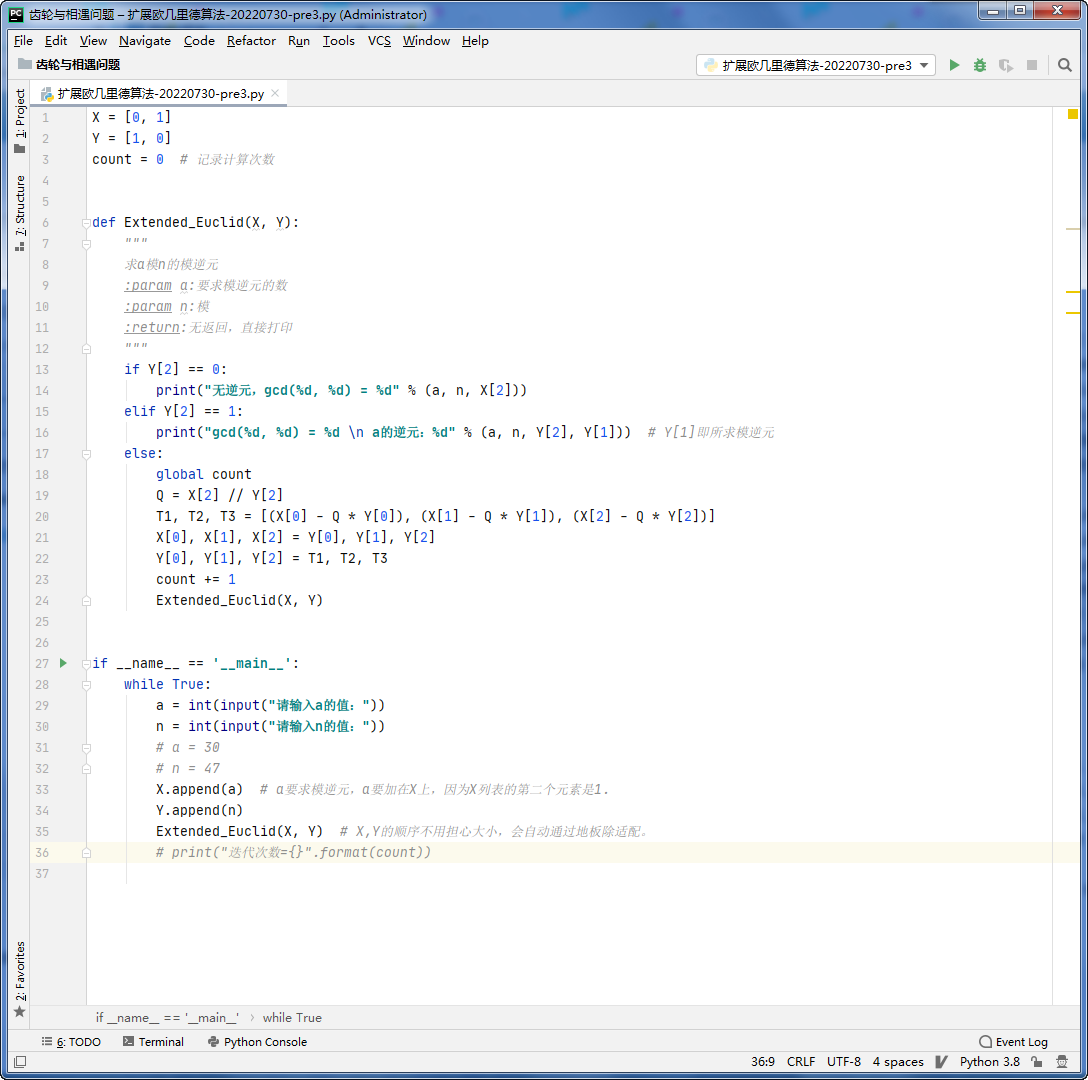Open the Edit menu
The height and width of the screenshot is (1080, 1088).
coord(56,41)
